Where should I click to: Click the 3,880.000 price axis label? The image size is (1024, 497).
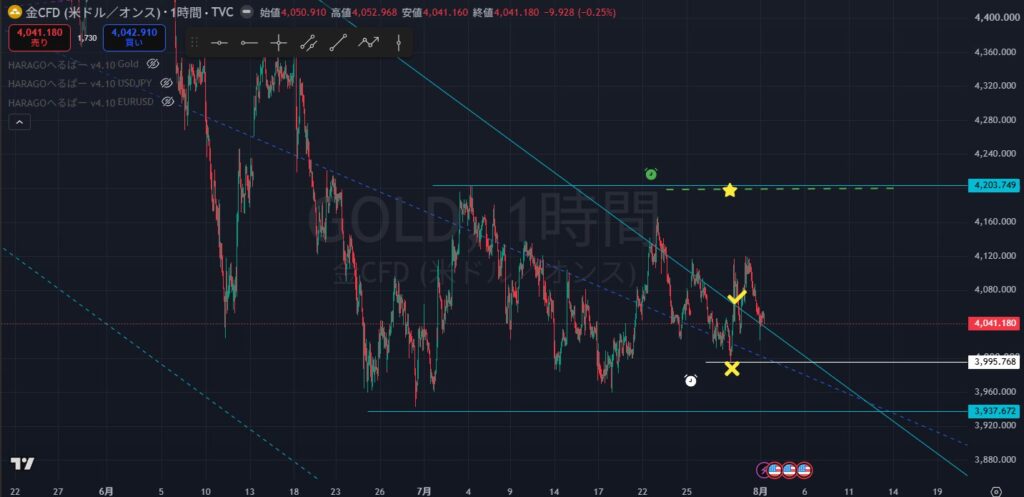[x=995, y=459]
